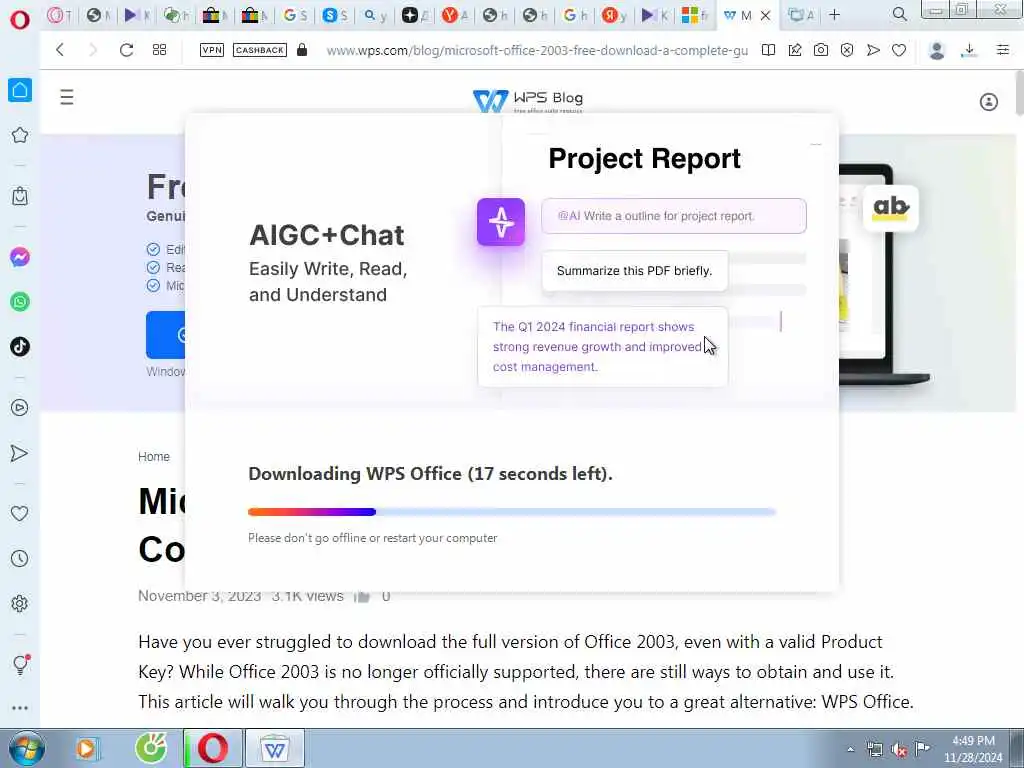Open Messenger in the sidebar
This screenshot has width=1024, height=768.
[x=20, y=257]
